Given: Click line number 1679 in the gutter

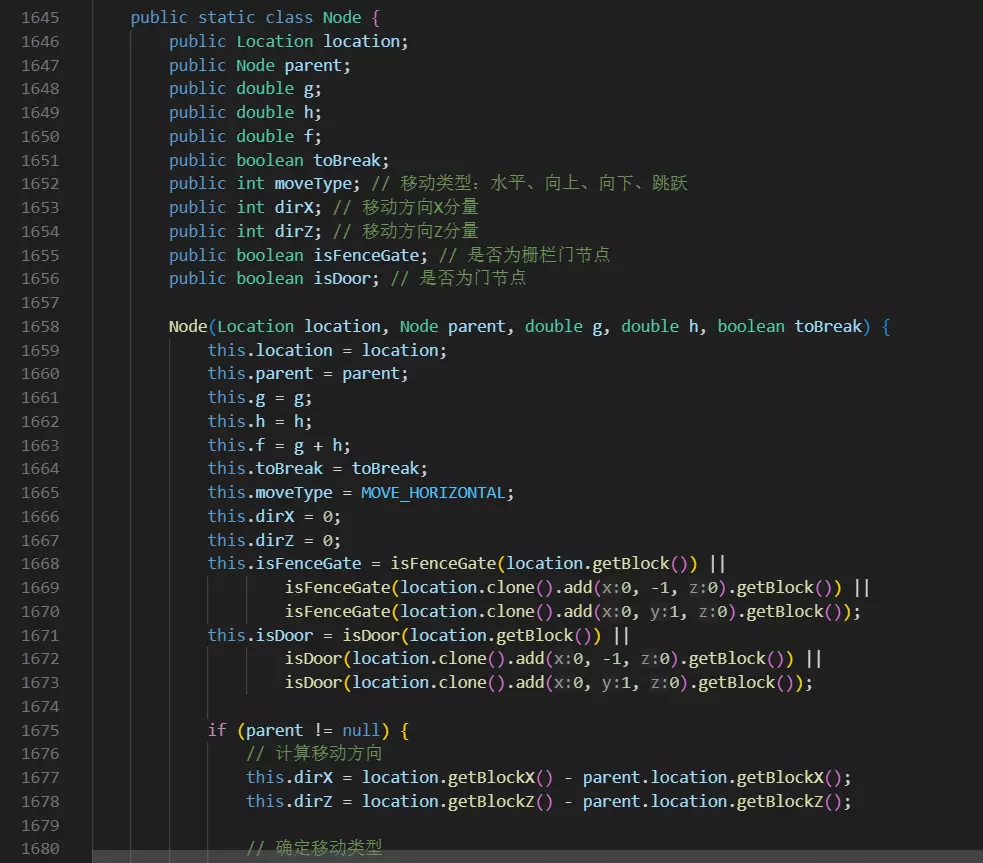Looking at the screenshot, I should [40, 825].
